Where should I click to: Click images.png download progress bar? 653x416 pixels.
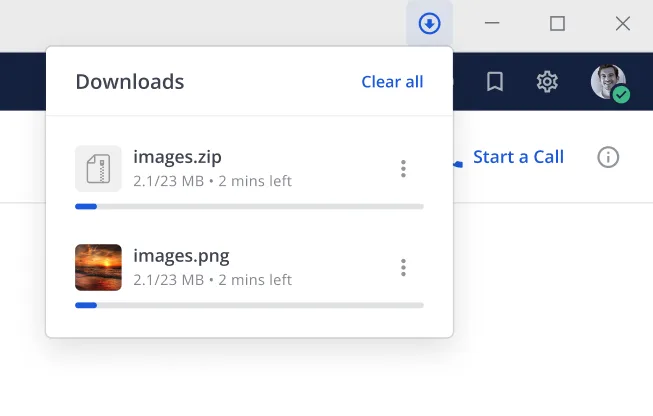[x=249, y=305]
